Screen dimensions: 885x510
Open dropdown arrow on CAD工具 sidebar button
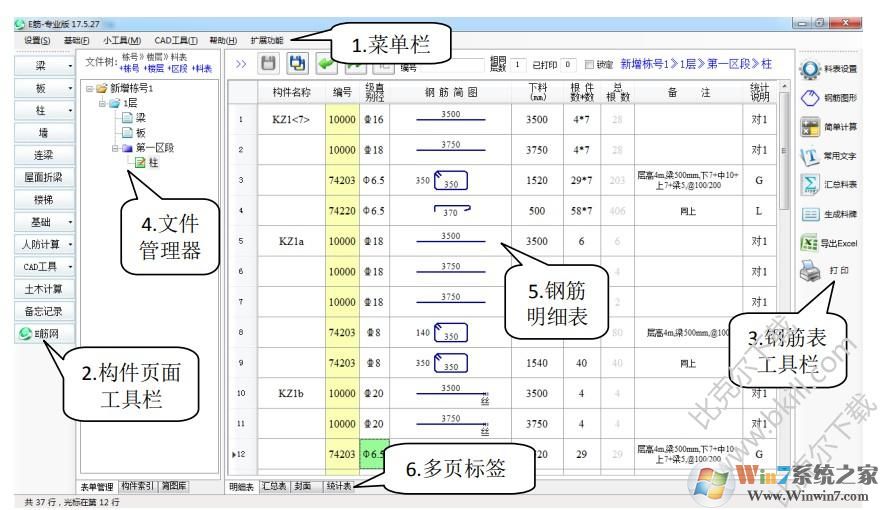tap(70, 266)
